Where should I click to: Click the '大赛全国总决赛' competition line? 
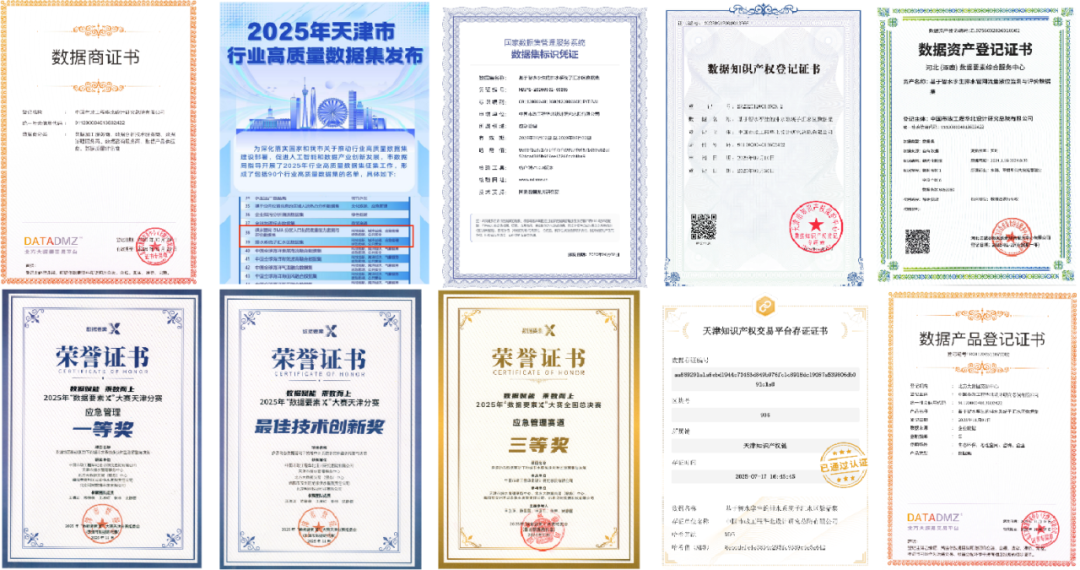click(539, 405)
